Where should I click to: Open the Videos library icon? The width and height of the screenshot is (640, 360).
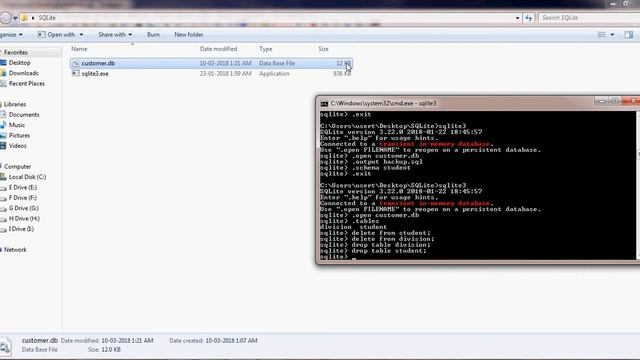pos(3,146)
